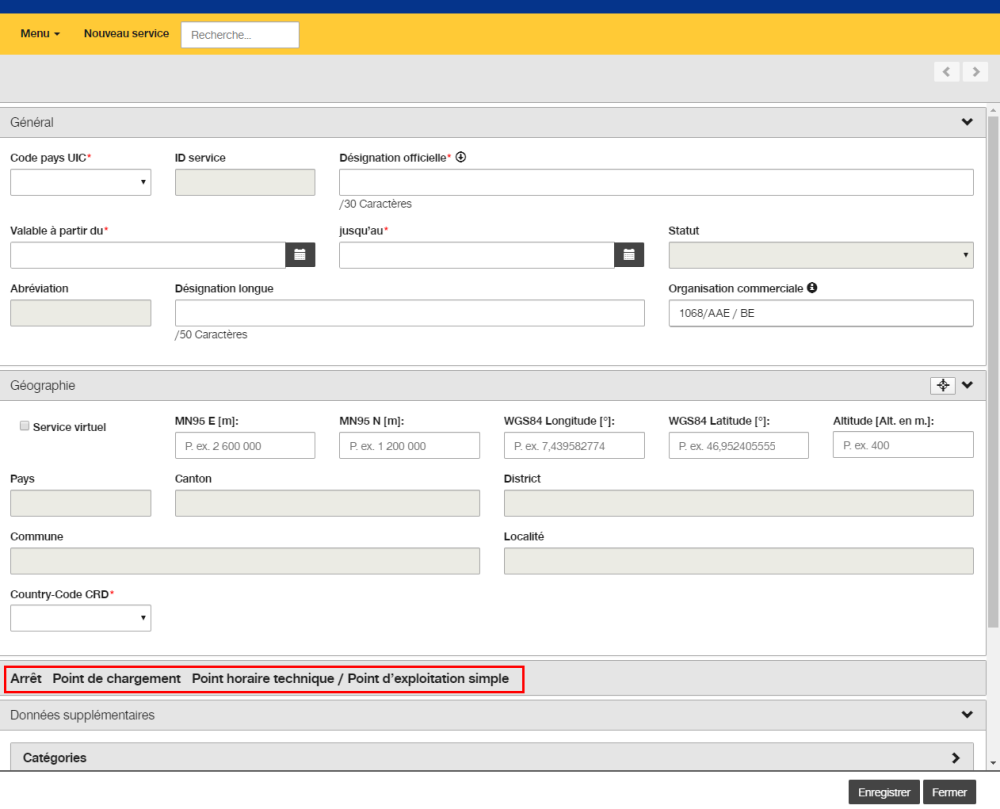Select Point horaire technique / Point d'exploitation simple tab
Screen dimensions: 1000x809
click(x=350, y=678)
